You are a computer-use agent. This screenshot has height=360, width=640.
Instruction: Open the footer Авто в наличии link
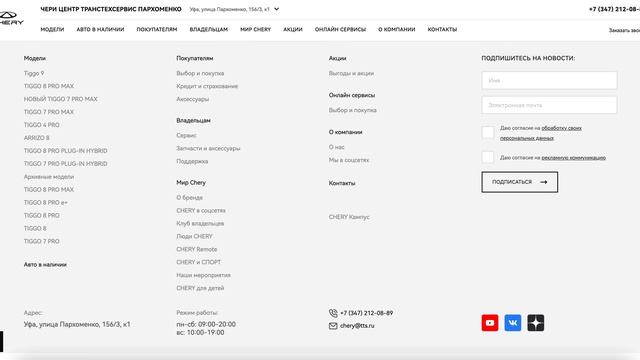pyautogui.click(x=45, y=264)
